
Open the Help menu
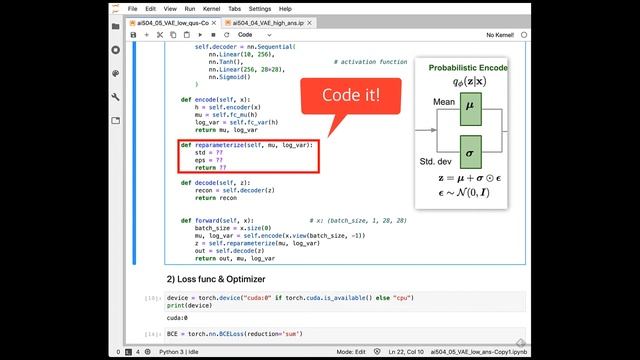click(285, 9)
